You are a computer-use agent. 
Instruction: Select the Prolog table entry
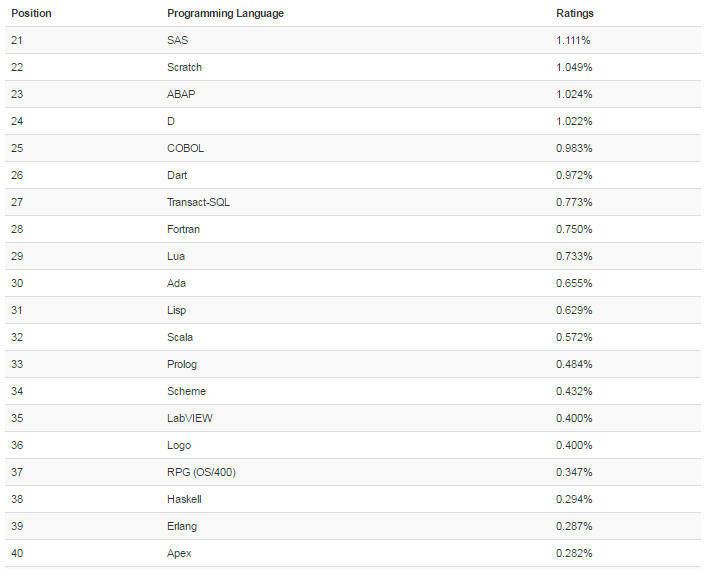coord(181,364)
